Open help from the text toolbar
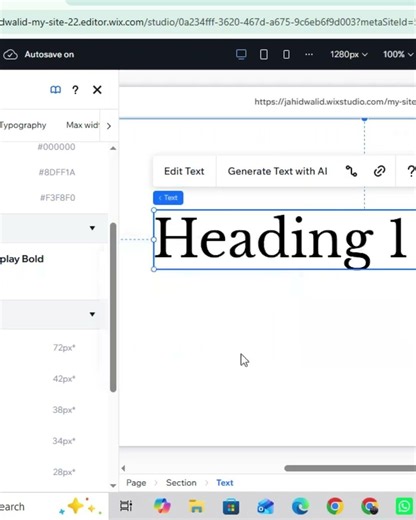 click(411, 171)
